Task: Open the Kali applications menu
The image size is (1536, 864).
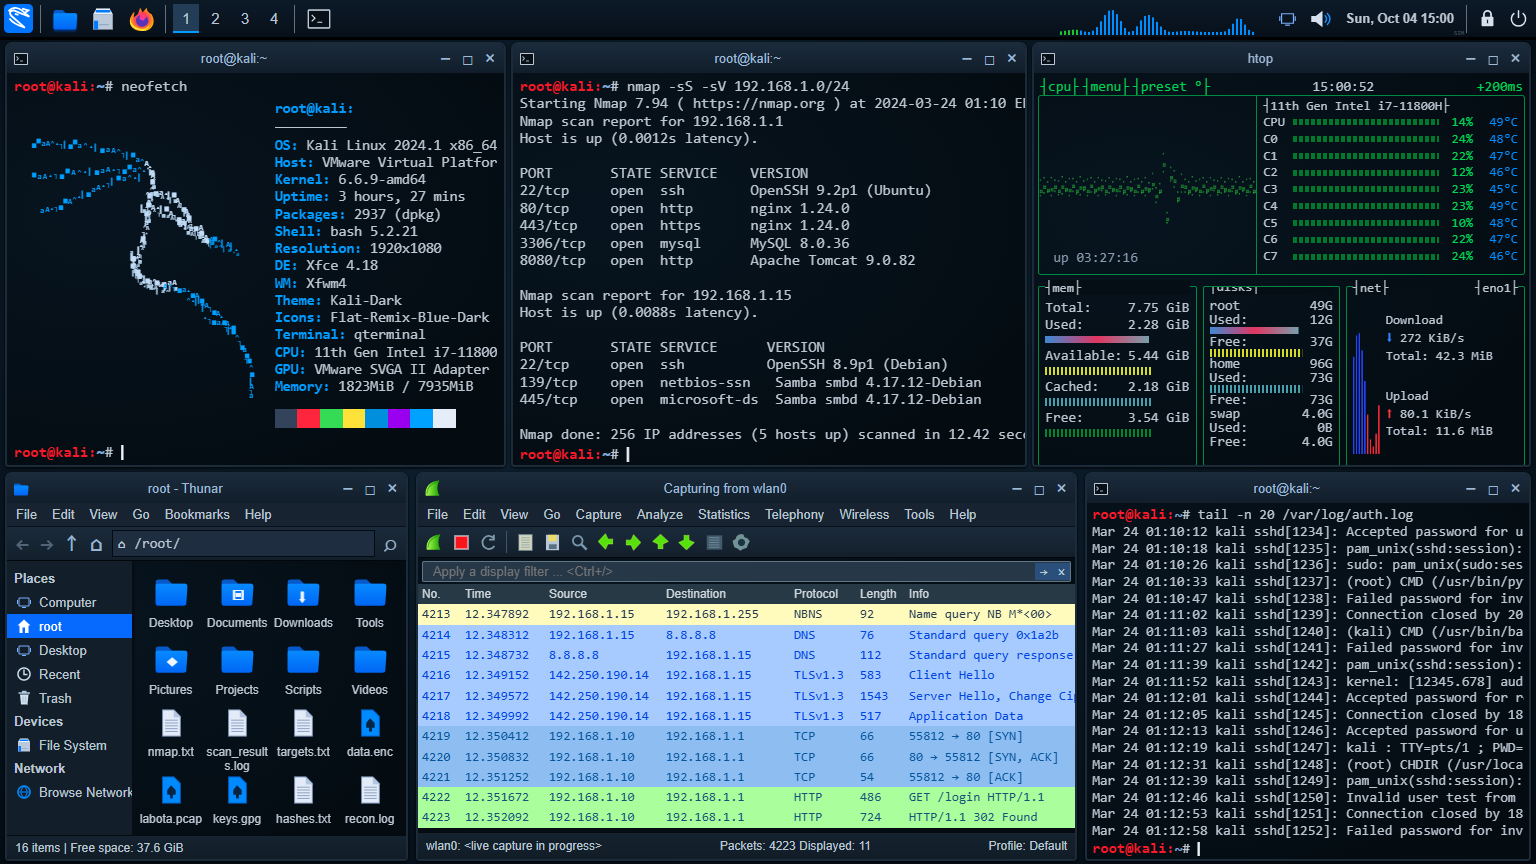Action: (x=19, y=18)
